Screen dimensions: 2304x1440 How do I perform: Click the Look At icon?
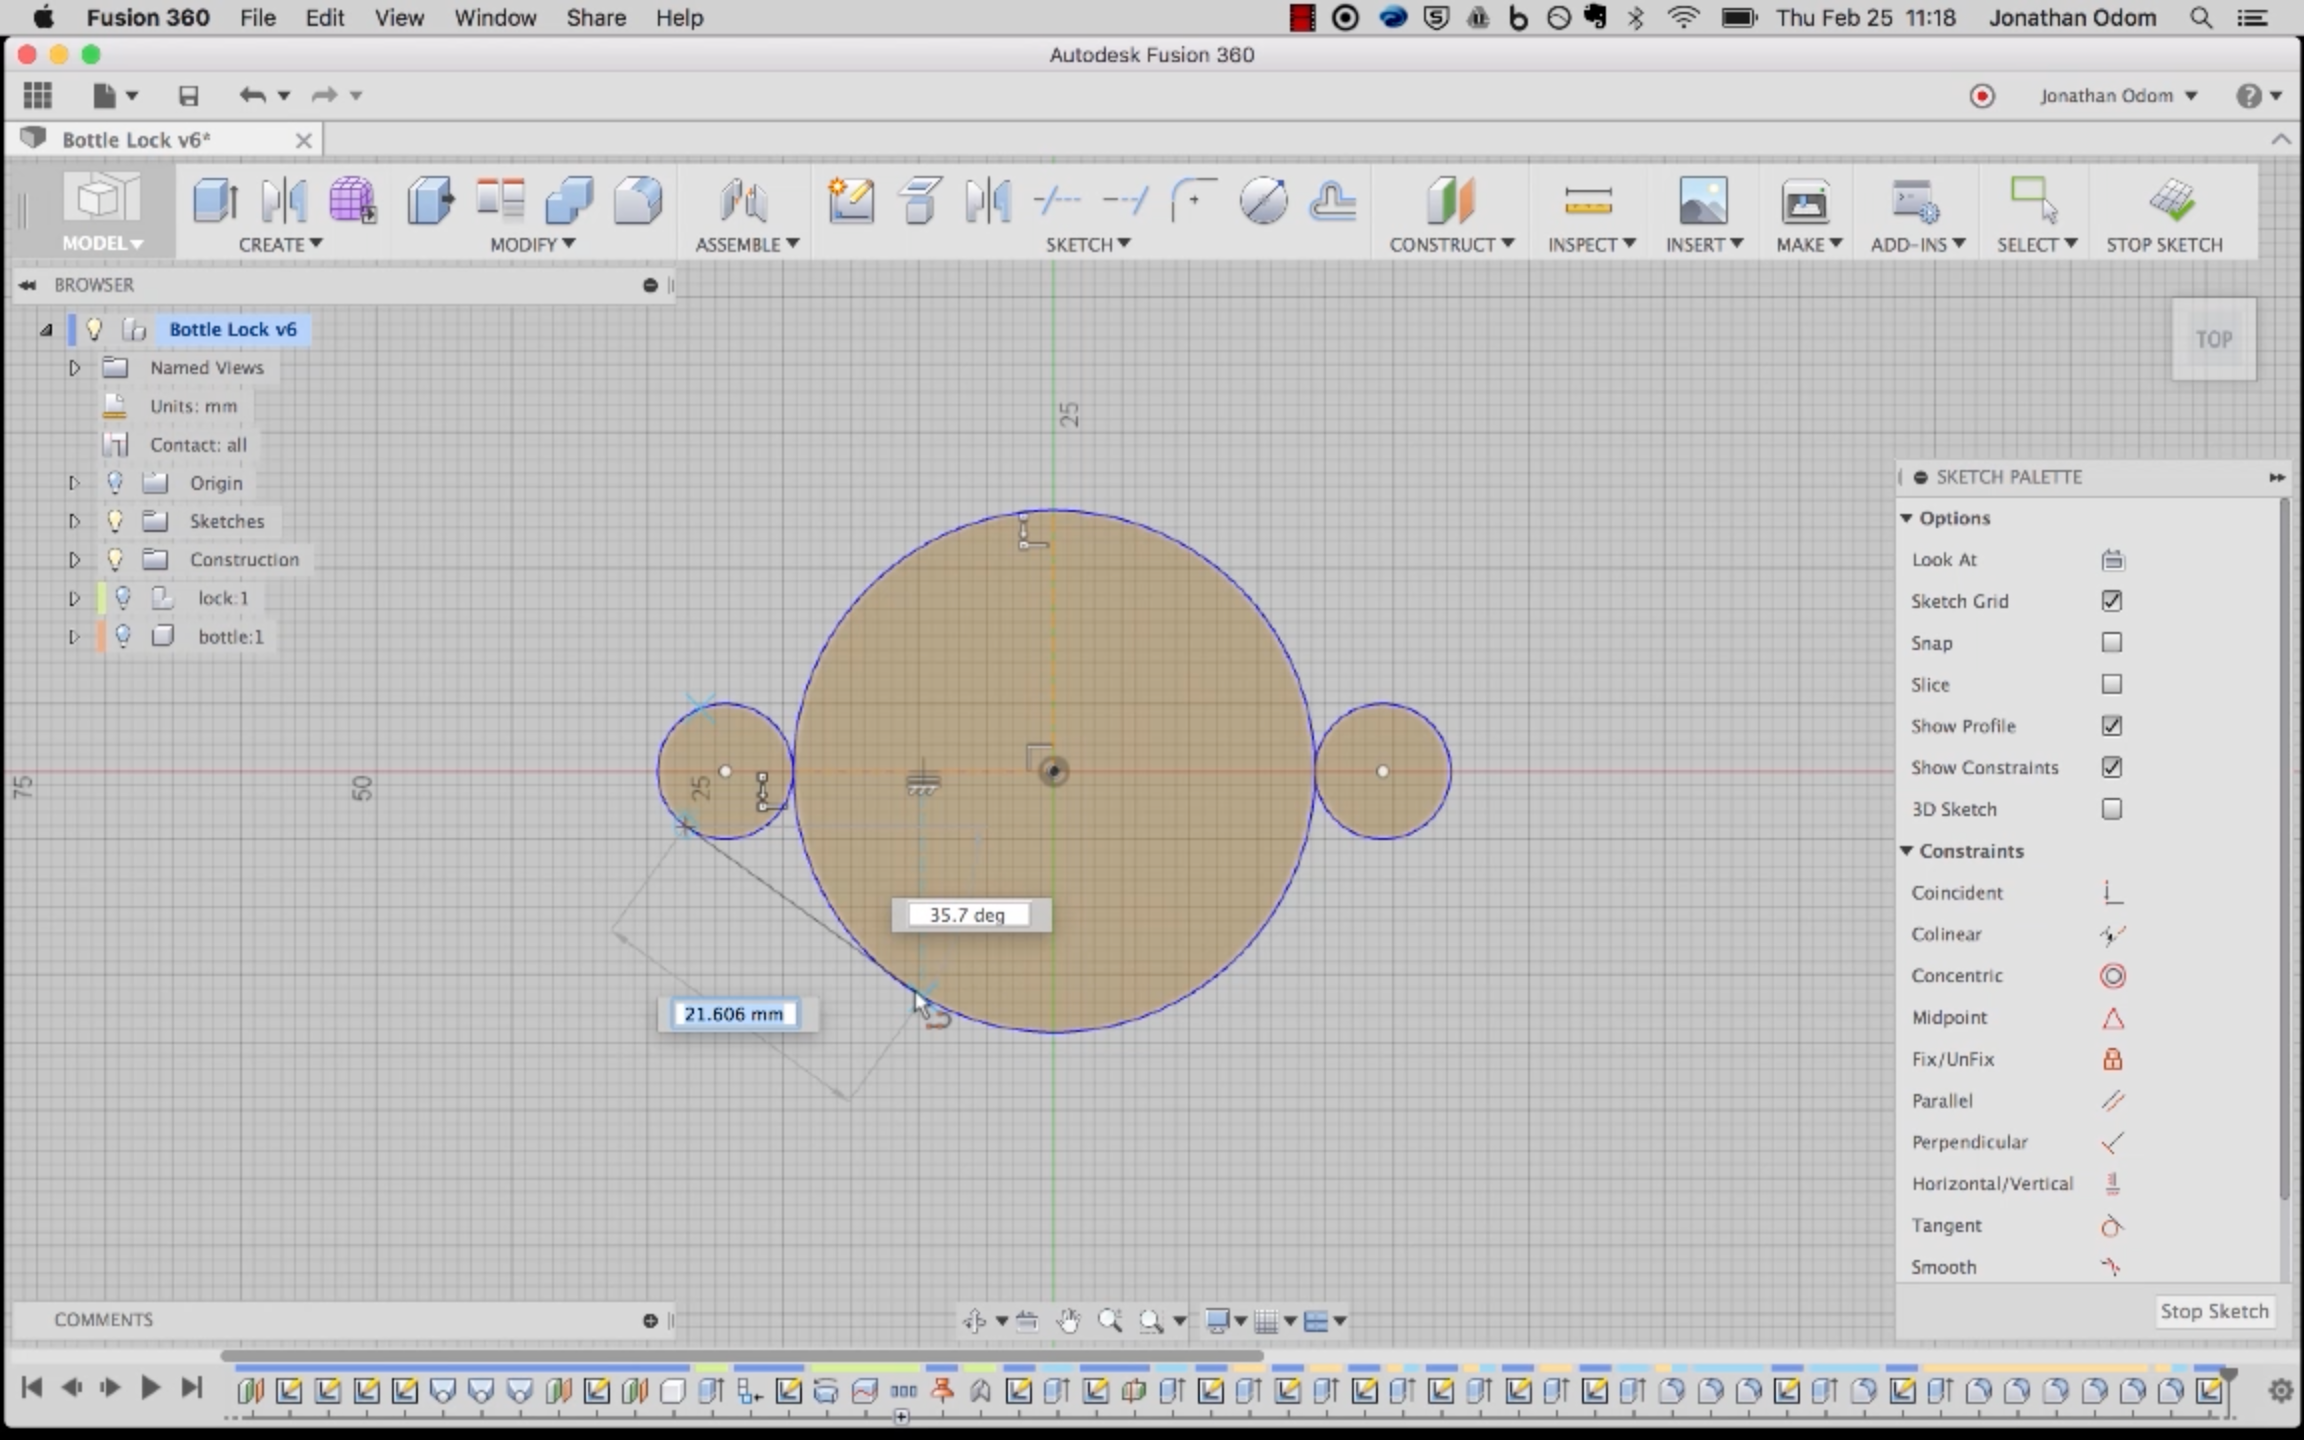[x=2111, y=560]
